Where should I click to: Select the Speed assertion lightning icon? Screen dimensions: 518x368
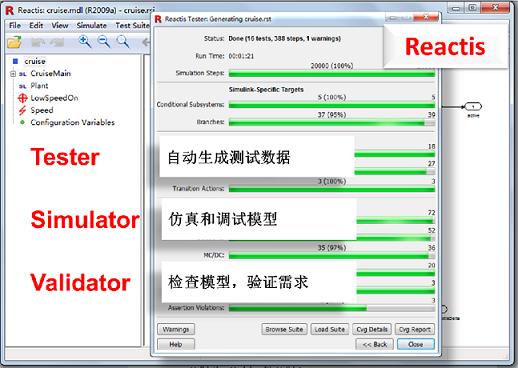[x=22, y=110]
